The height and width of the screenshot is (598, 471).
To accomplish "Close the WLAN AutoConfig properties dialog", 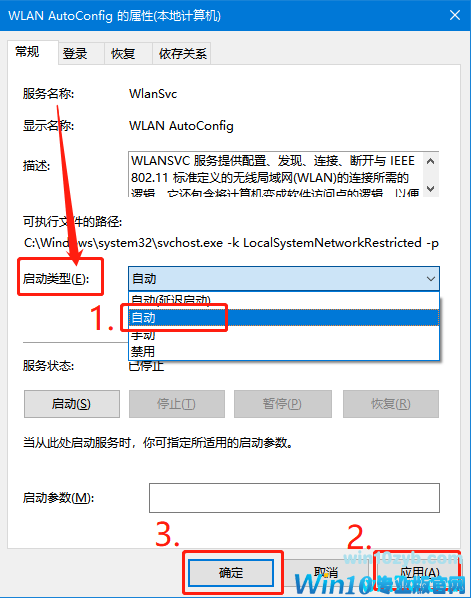I will 455,15.
